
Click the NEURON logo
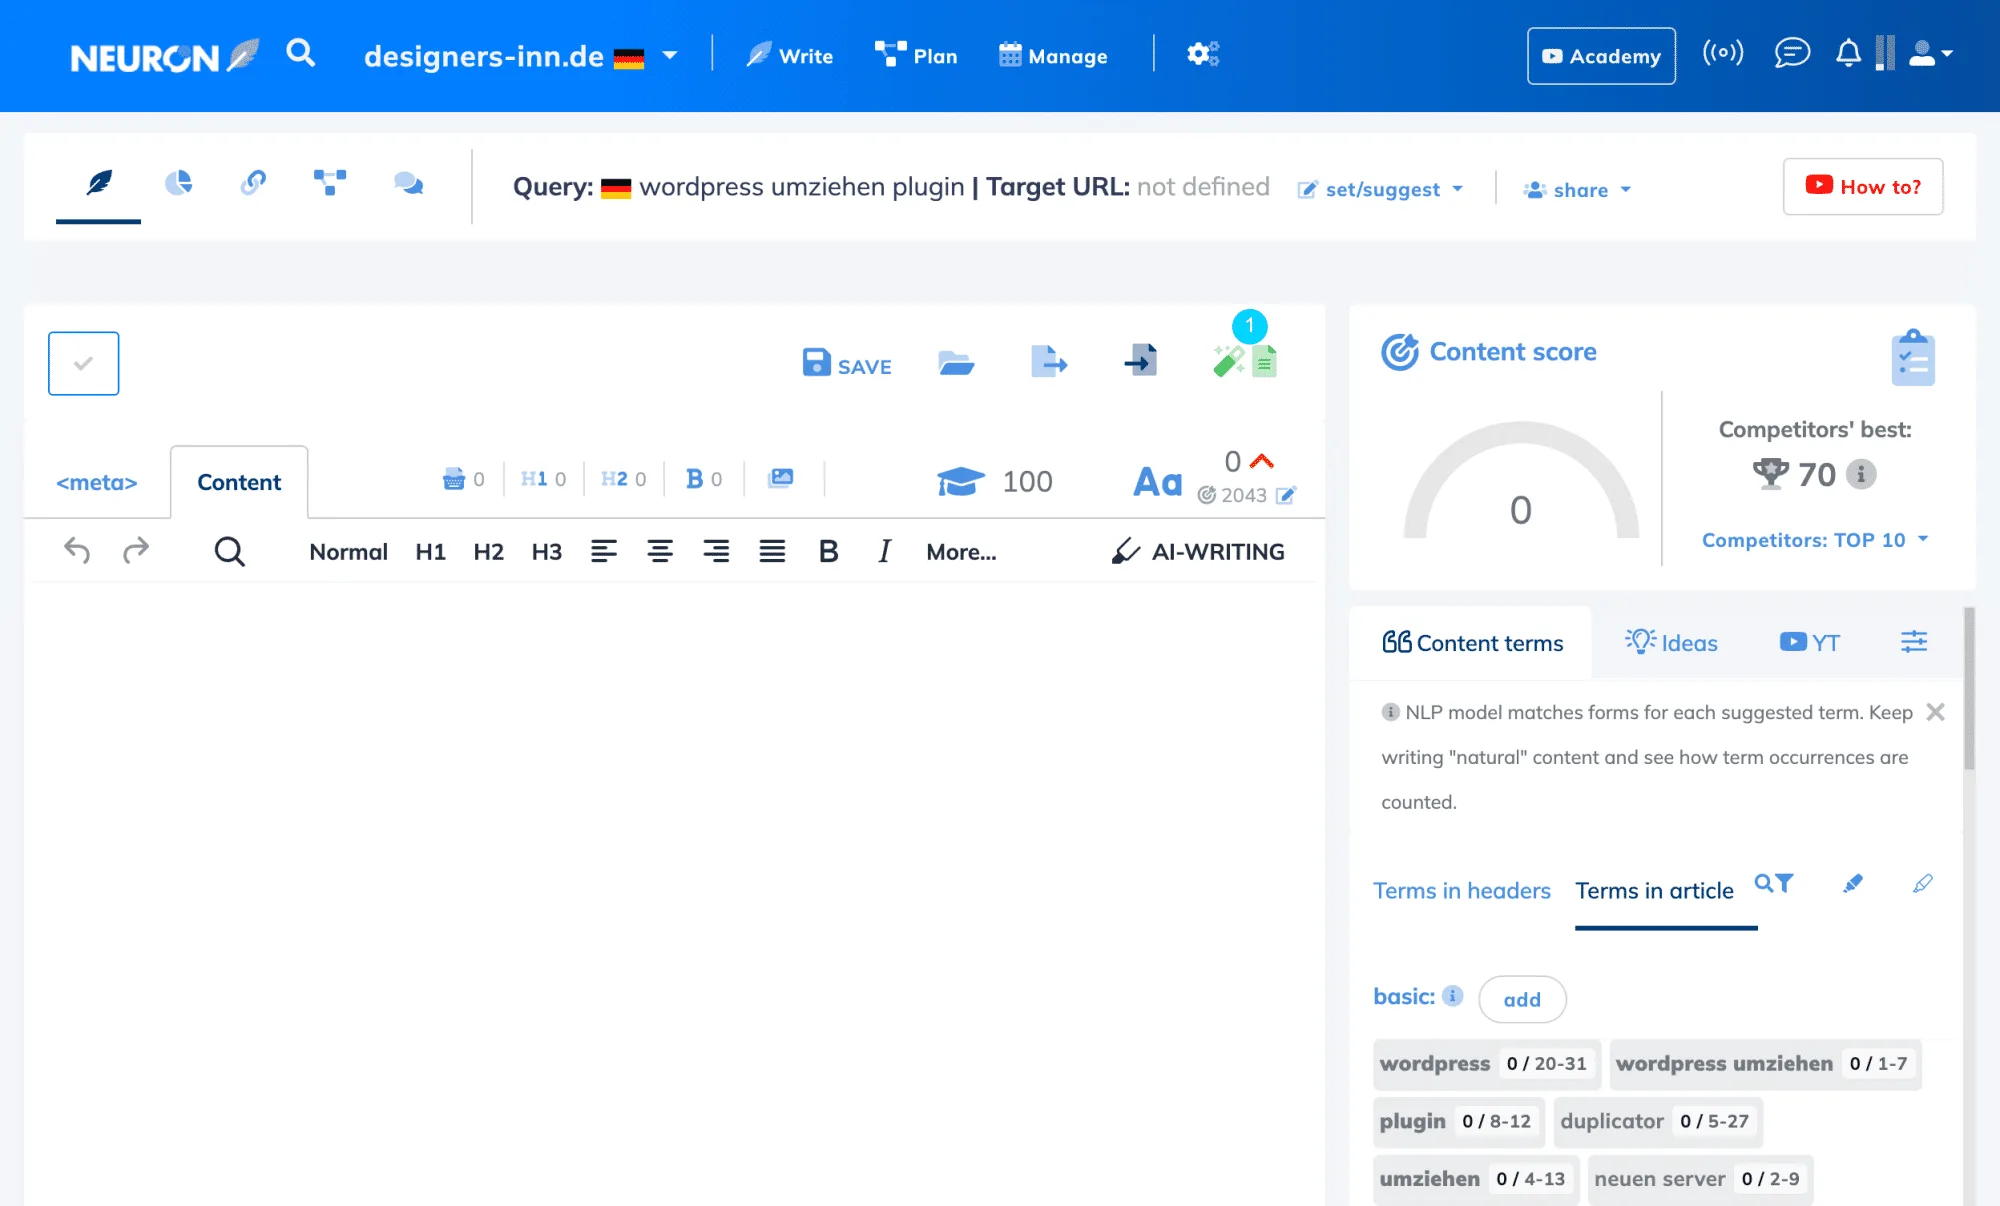[165, 56]
